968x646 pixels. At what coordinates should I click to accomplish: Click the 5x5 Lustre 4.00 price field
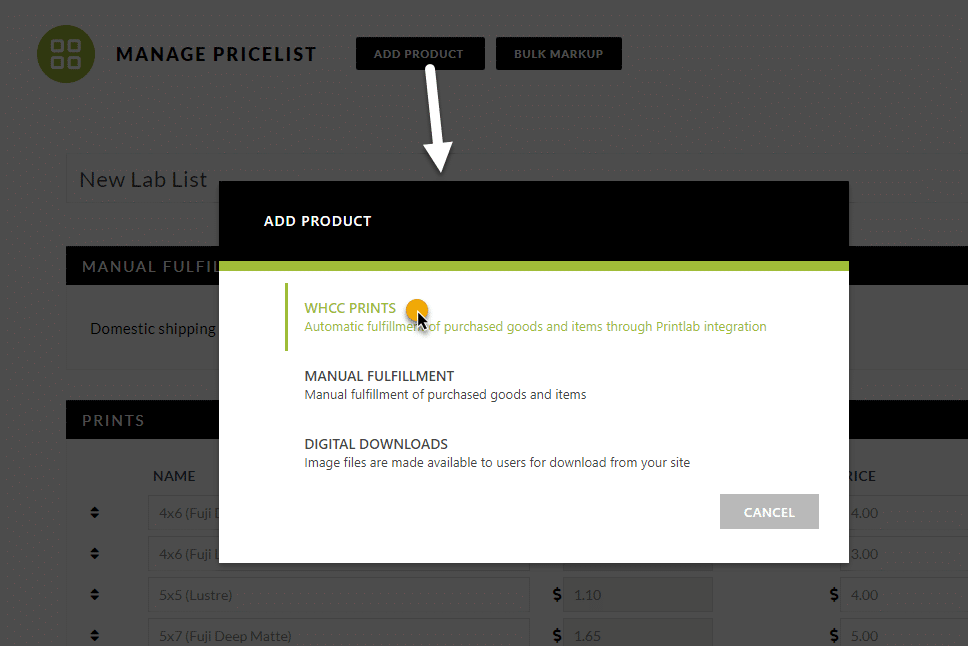click(x=904, y=595)
